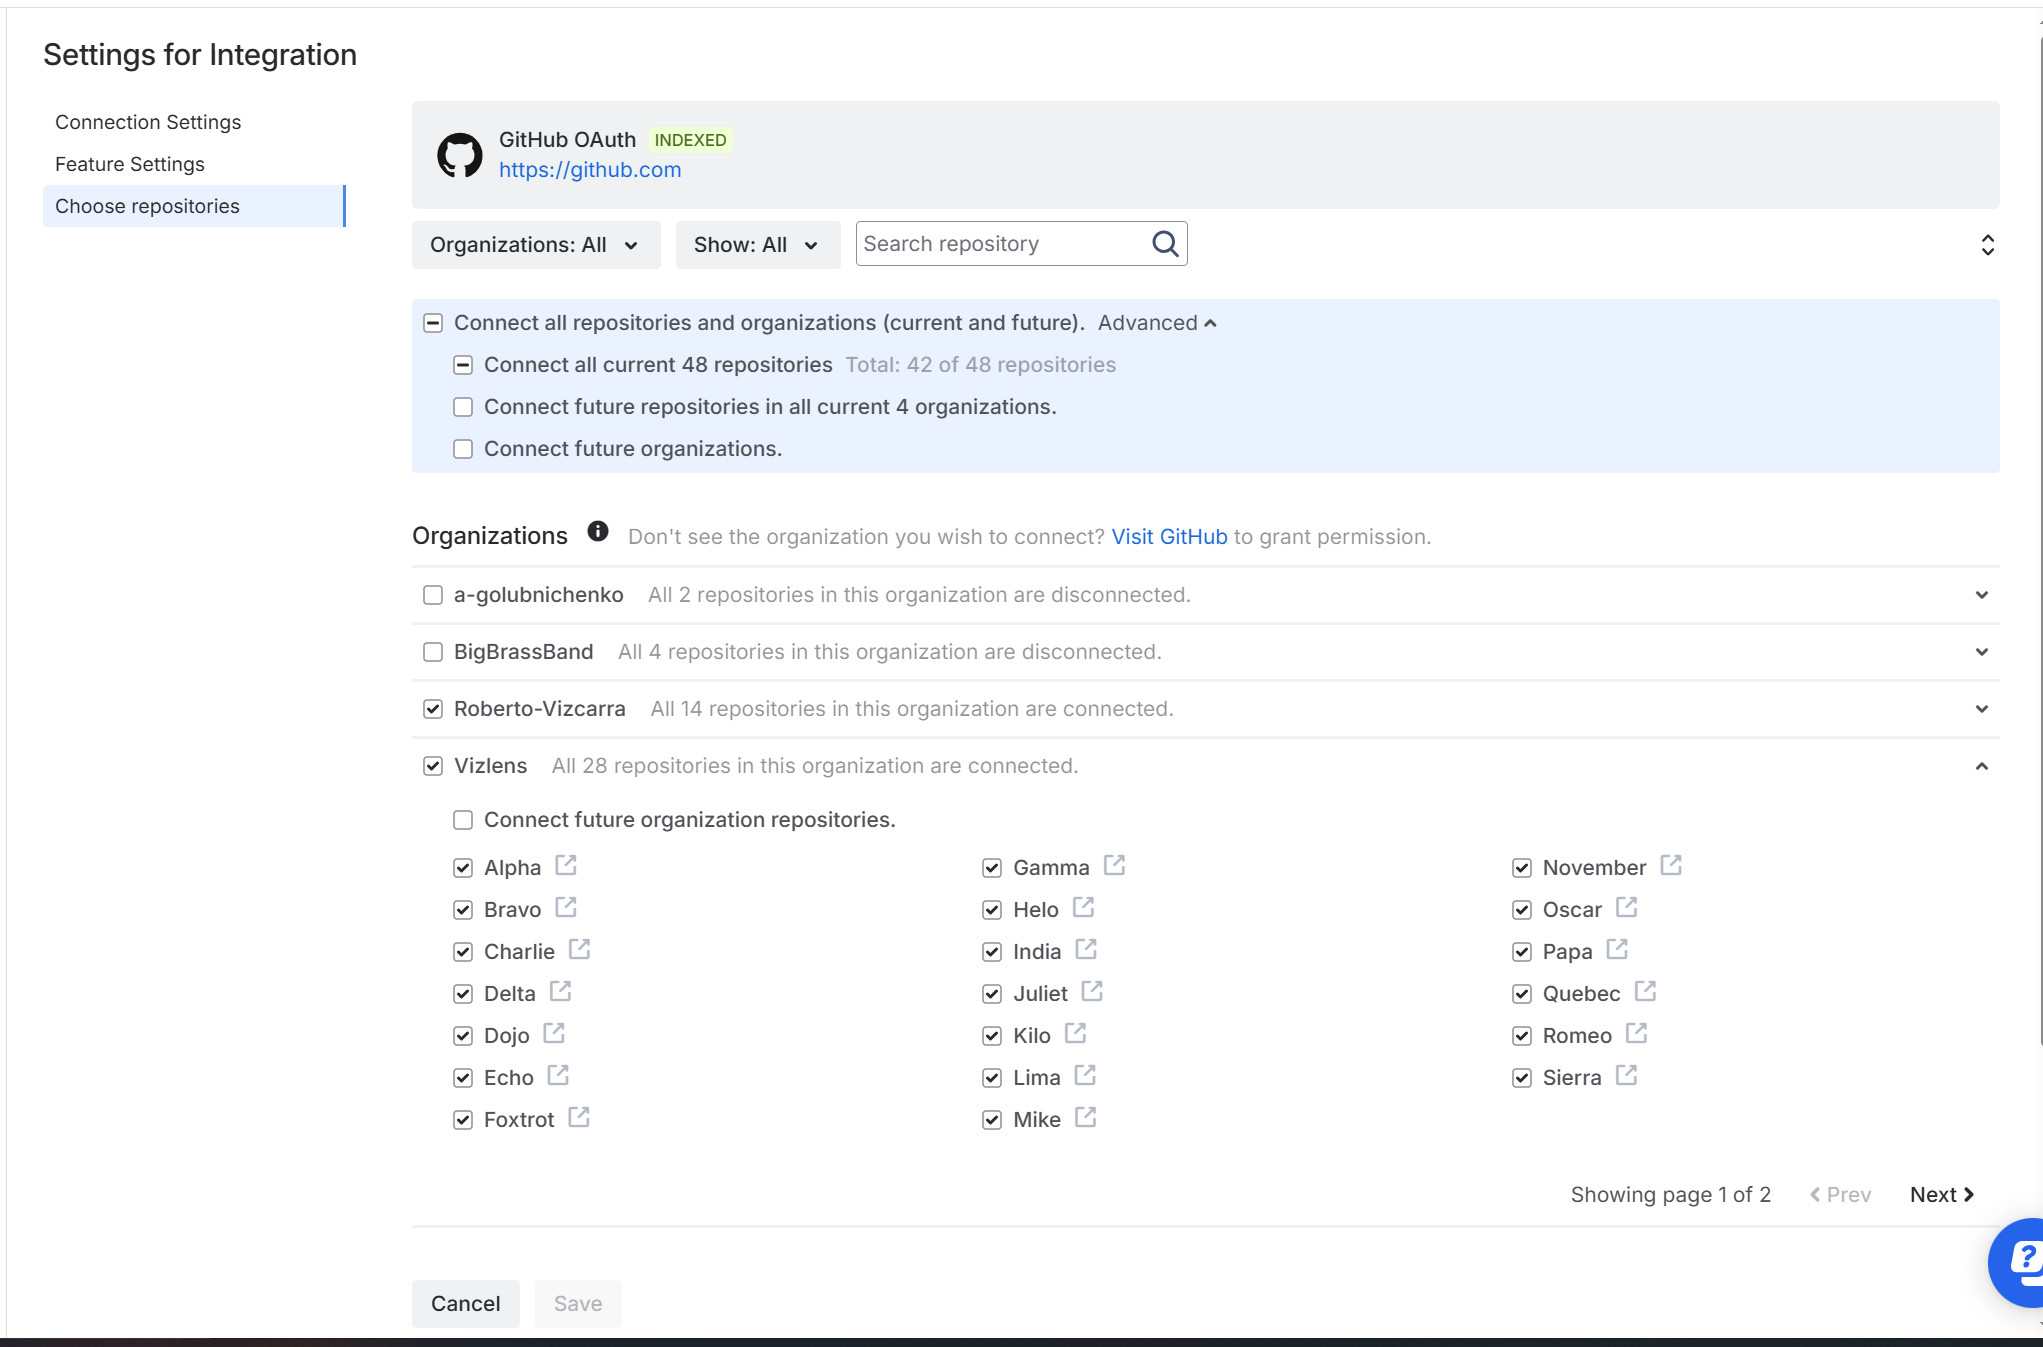This screenshot has height=1347, width=2043.
Task: Open the Foxtrot repository external link icon
Action: click(579, 1117)
